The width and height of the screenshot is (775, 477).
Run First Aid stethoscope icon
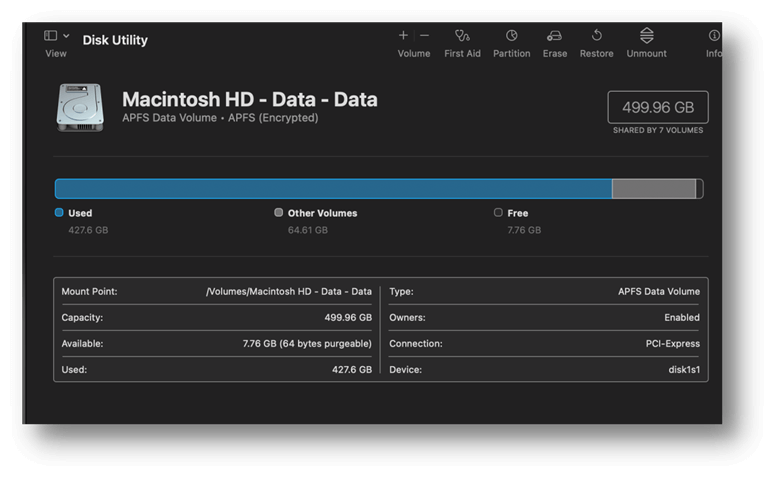point(462,36)
